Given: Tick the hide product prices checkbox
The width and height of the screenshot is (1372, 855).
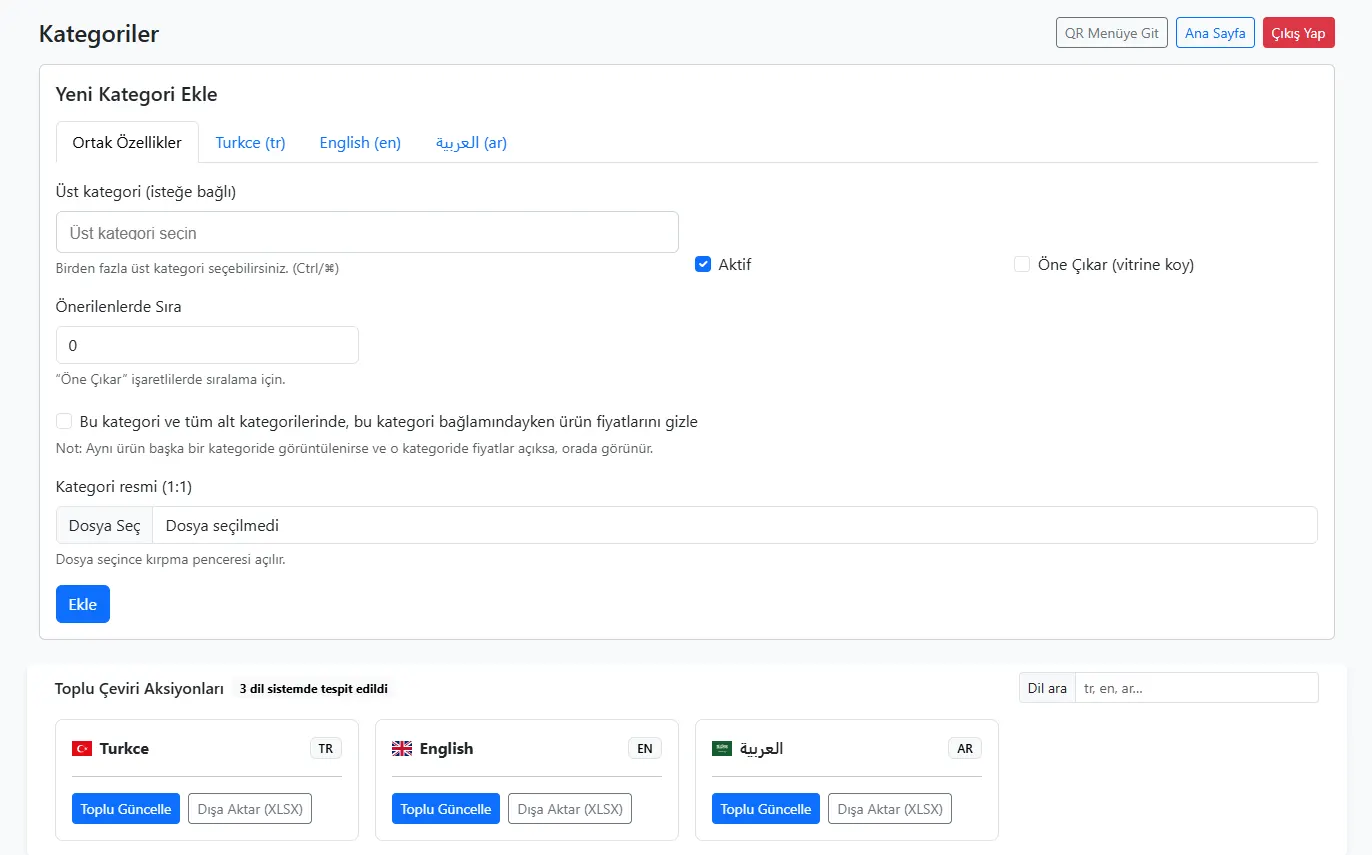Looking at the screenshot, I should (64, 421).
